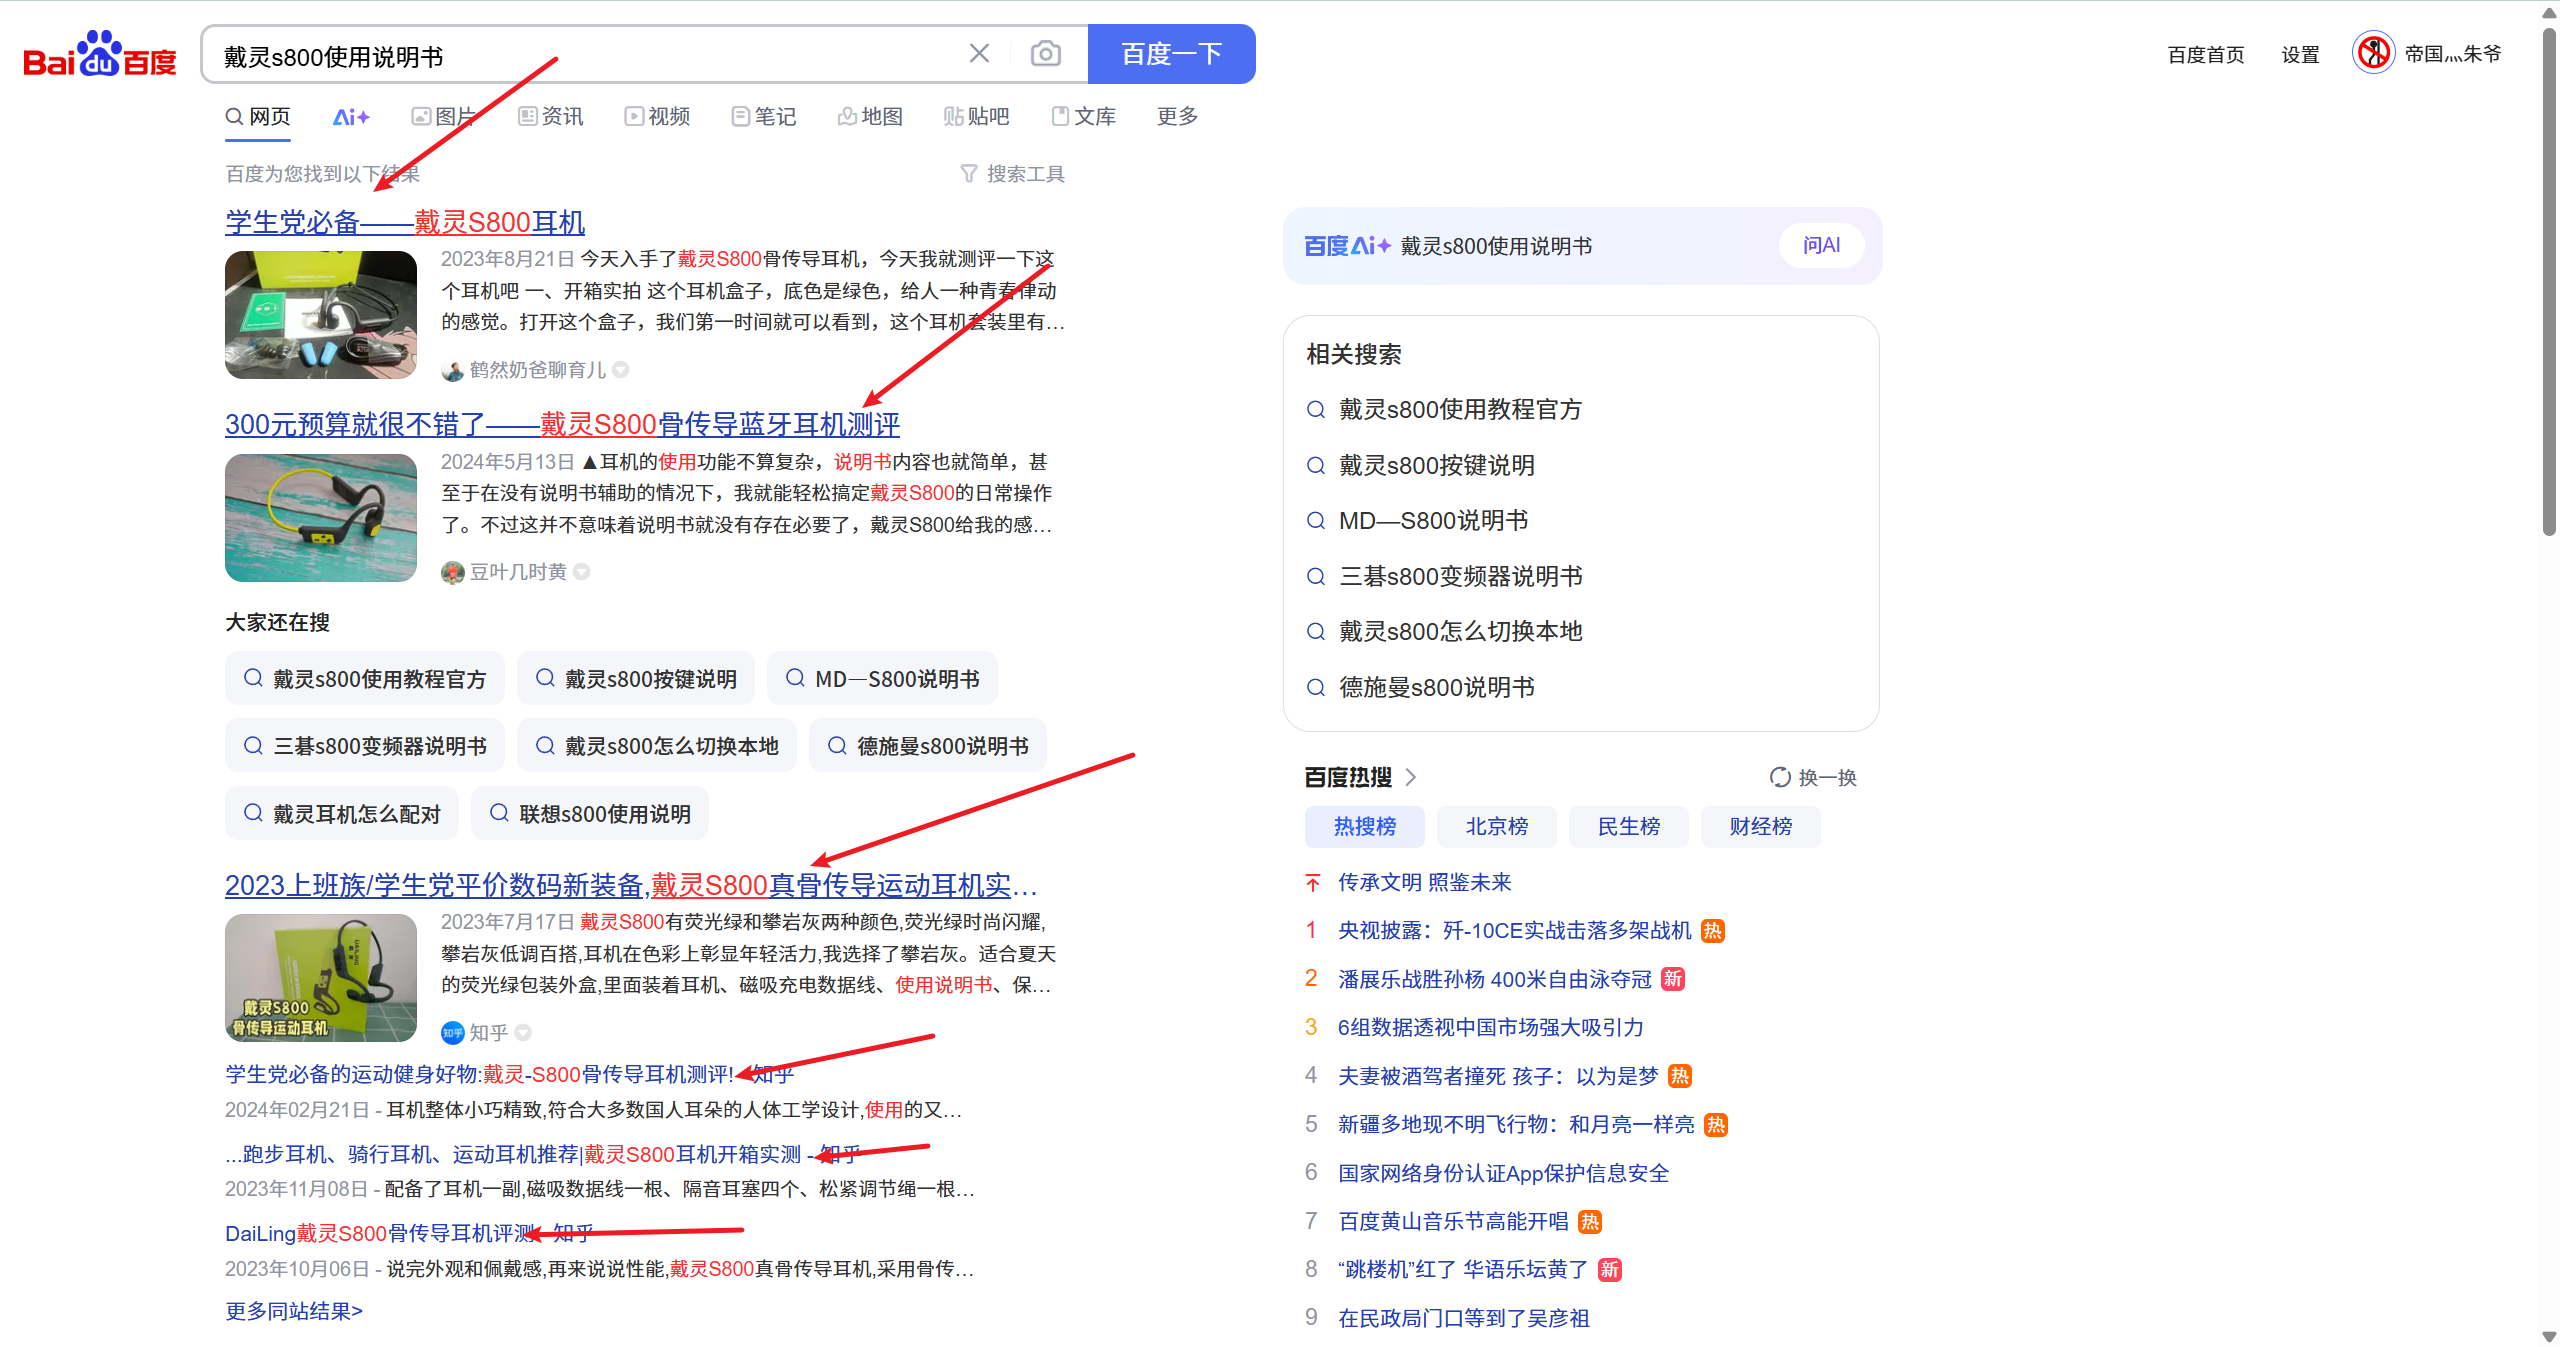Switch to the 图片 tab
Viewport: 2560px width, 1347px height.
[443, 117]
